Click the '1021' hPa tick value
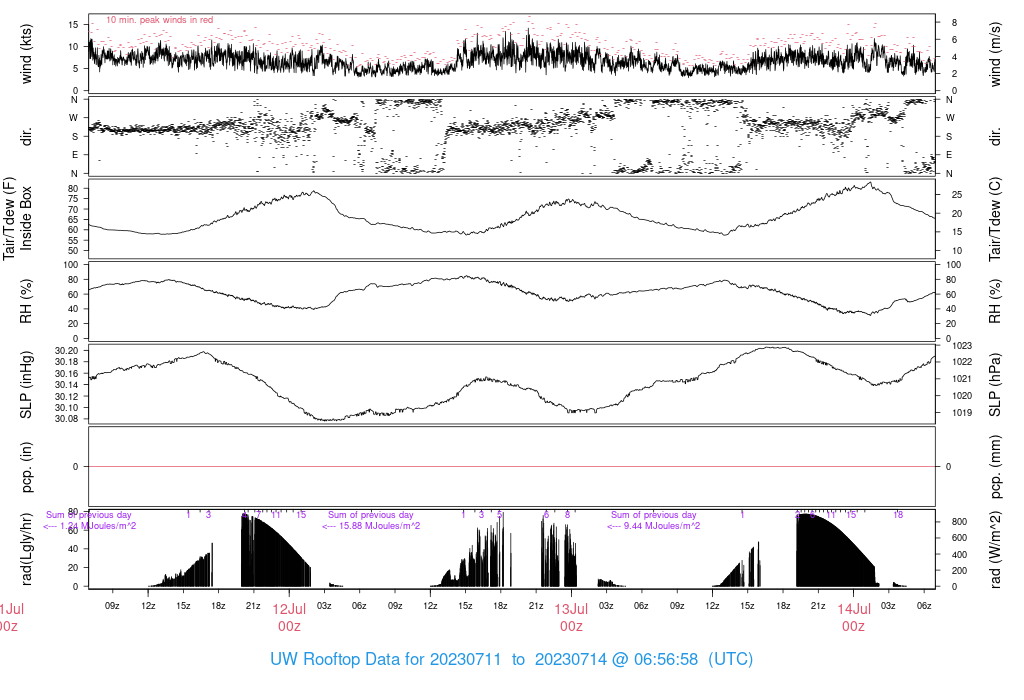The image size is (1024, 700). [962, 379]
